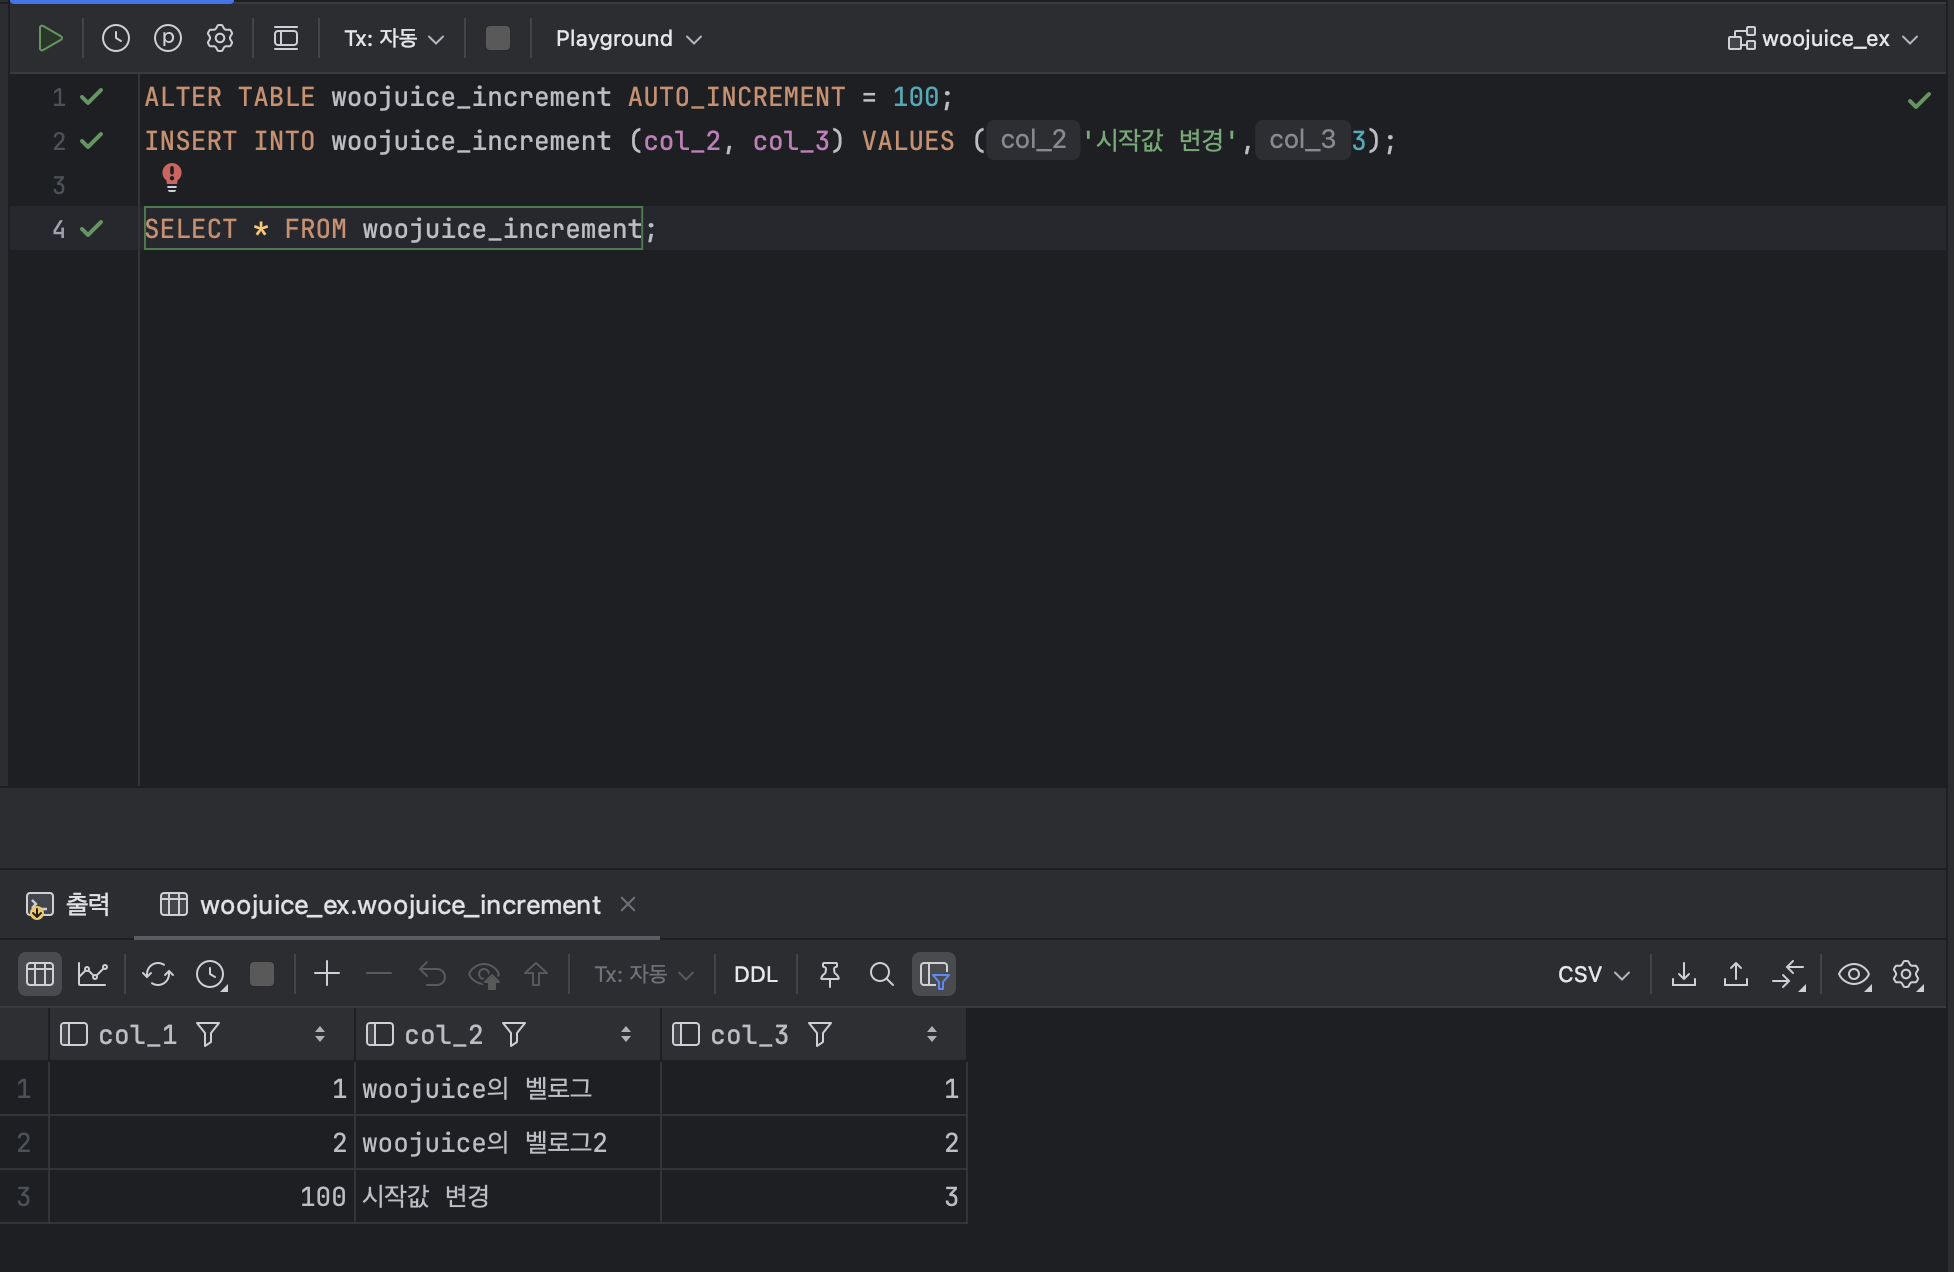Reload the result grid data
The height and width of the screenshot is (1272, 1954).
[x=158, y=974]
